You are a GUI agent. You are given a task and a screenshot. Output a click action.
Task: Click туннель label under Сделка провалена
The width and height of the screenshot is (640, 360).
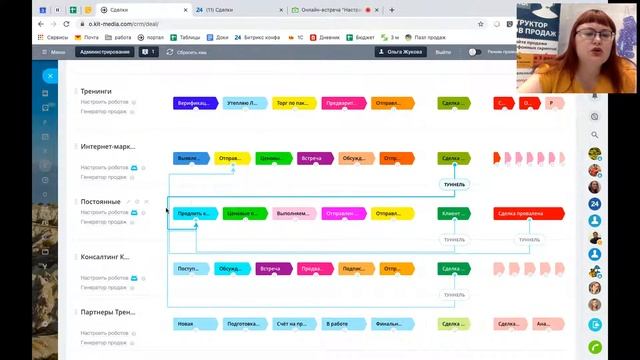coord(529,240)
